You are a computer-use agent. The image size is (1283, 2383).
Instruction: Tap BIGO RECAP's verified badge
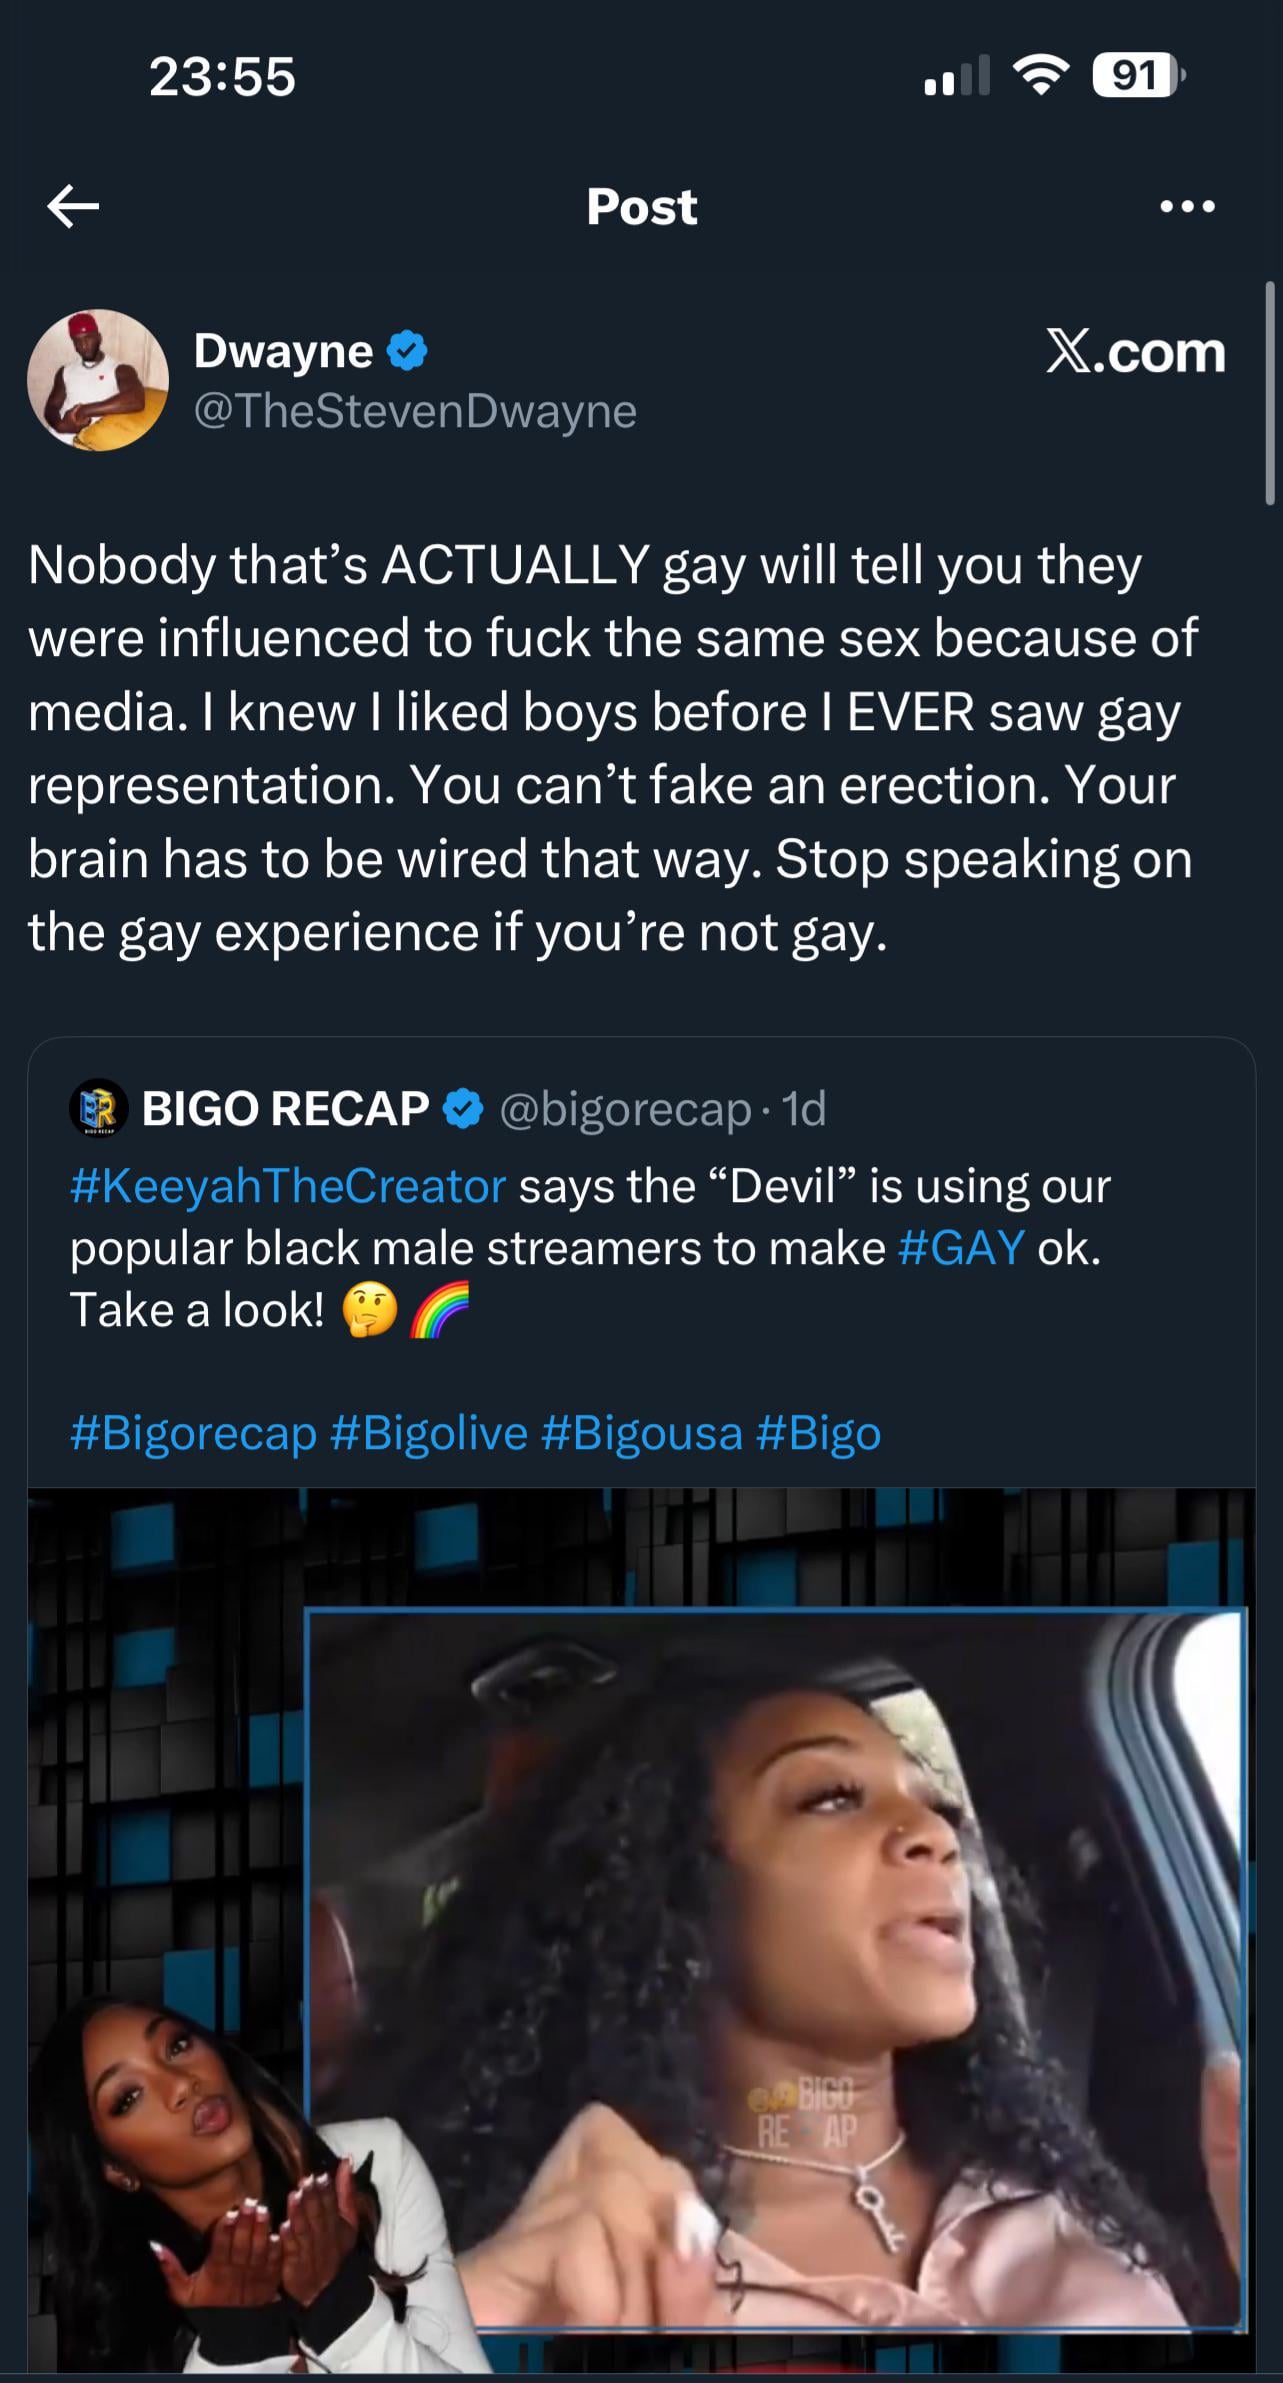463,1108
